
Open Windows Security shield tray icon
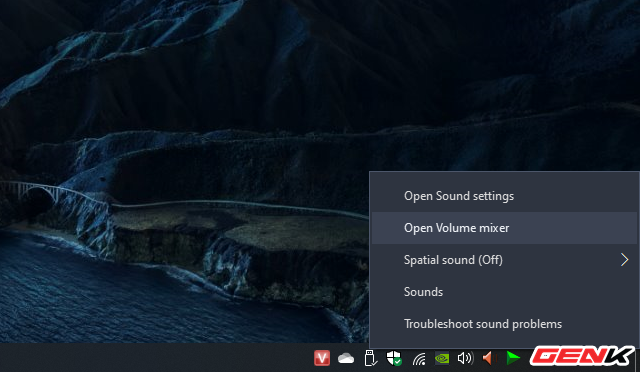394,358
